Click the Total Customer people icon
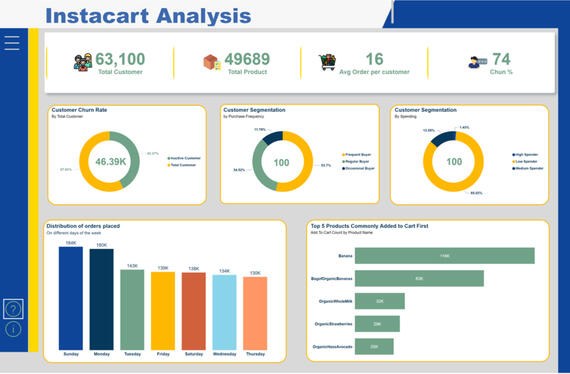This screenshot has height=374, width=570. tap(83, 62)
